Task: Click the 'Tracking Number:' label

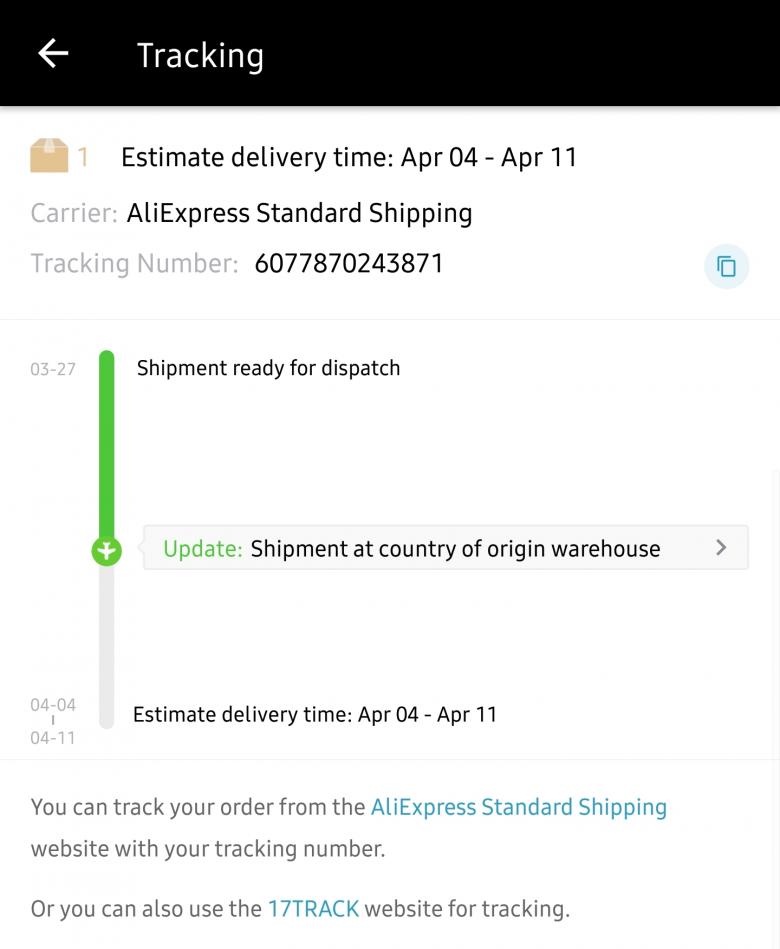Action: tap(134, 264)
